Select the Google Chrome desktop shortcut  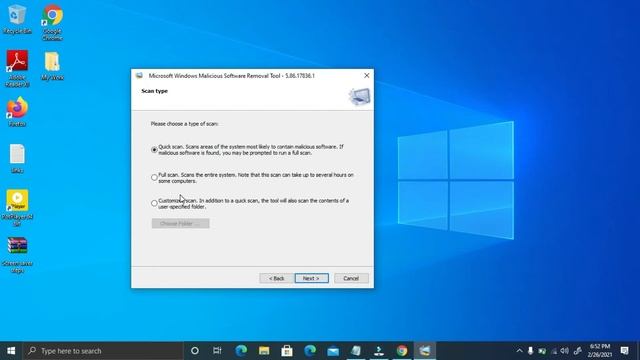pos(52,22)
